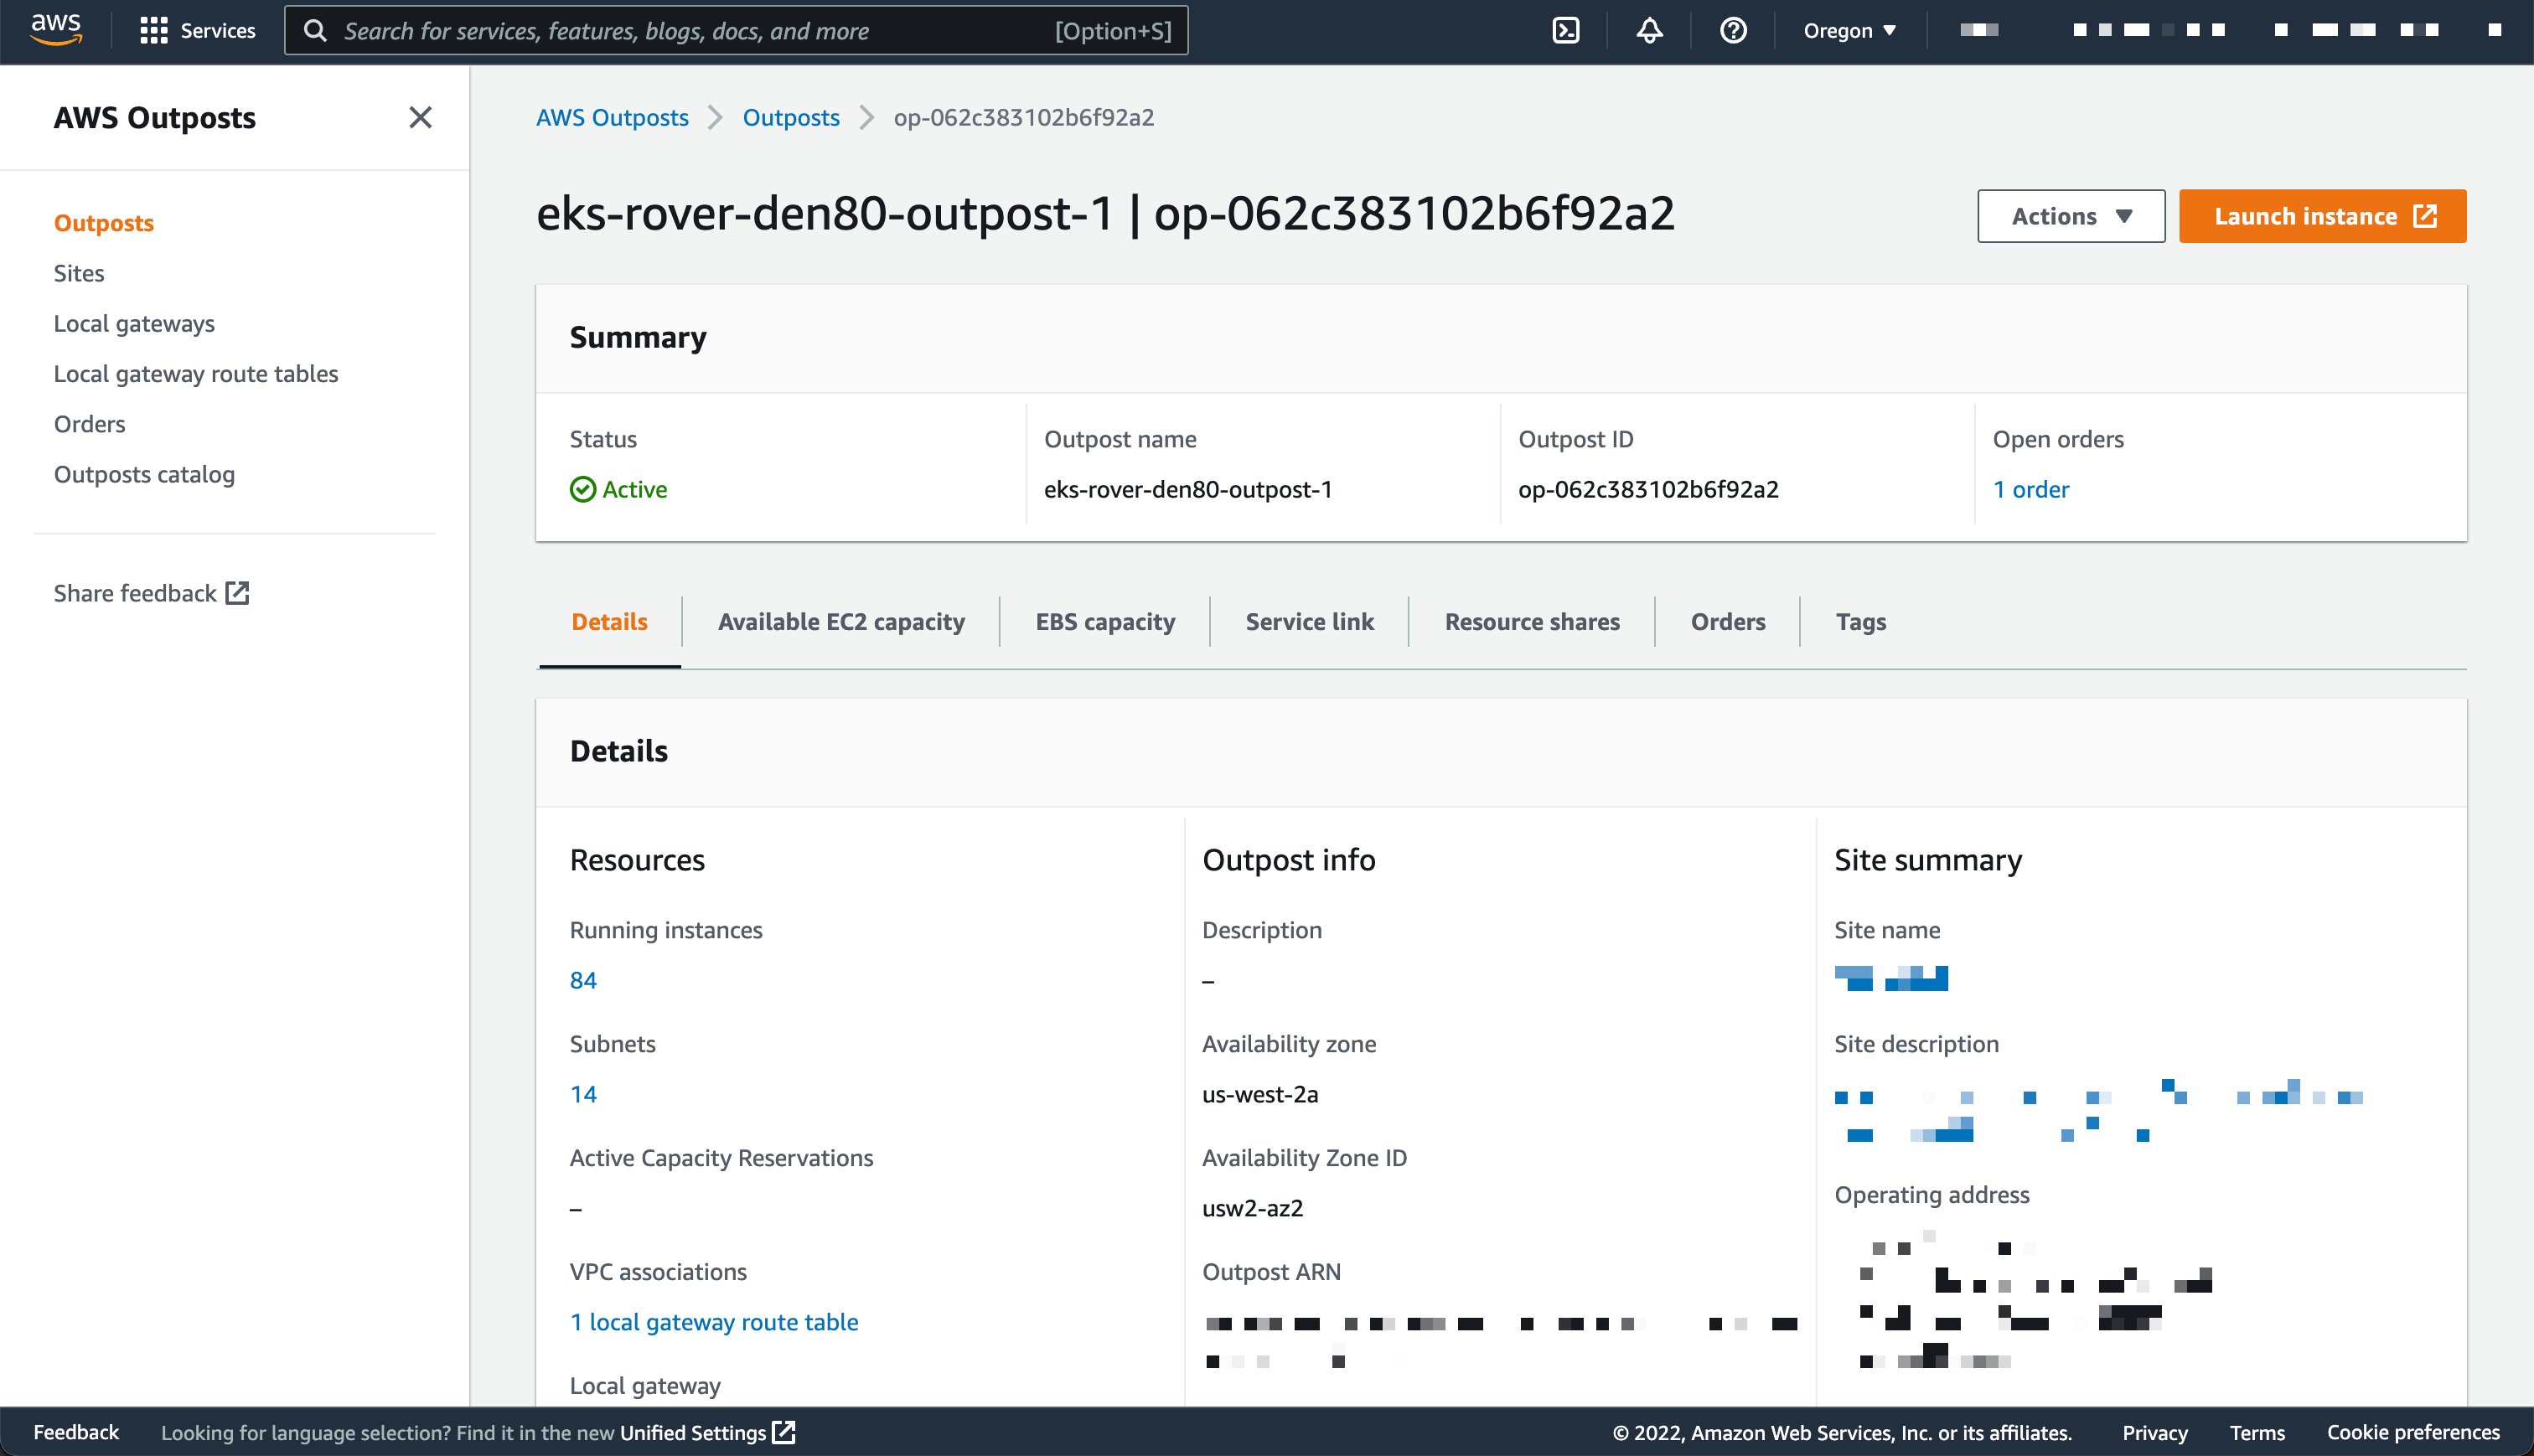This screenshot has width=2534, height=1456.
Task: Click the AWS Services grid icon
Action: [x=153, y=29]
